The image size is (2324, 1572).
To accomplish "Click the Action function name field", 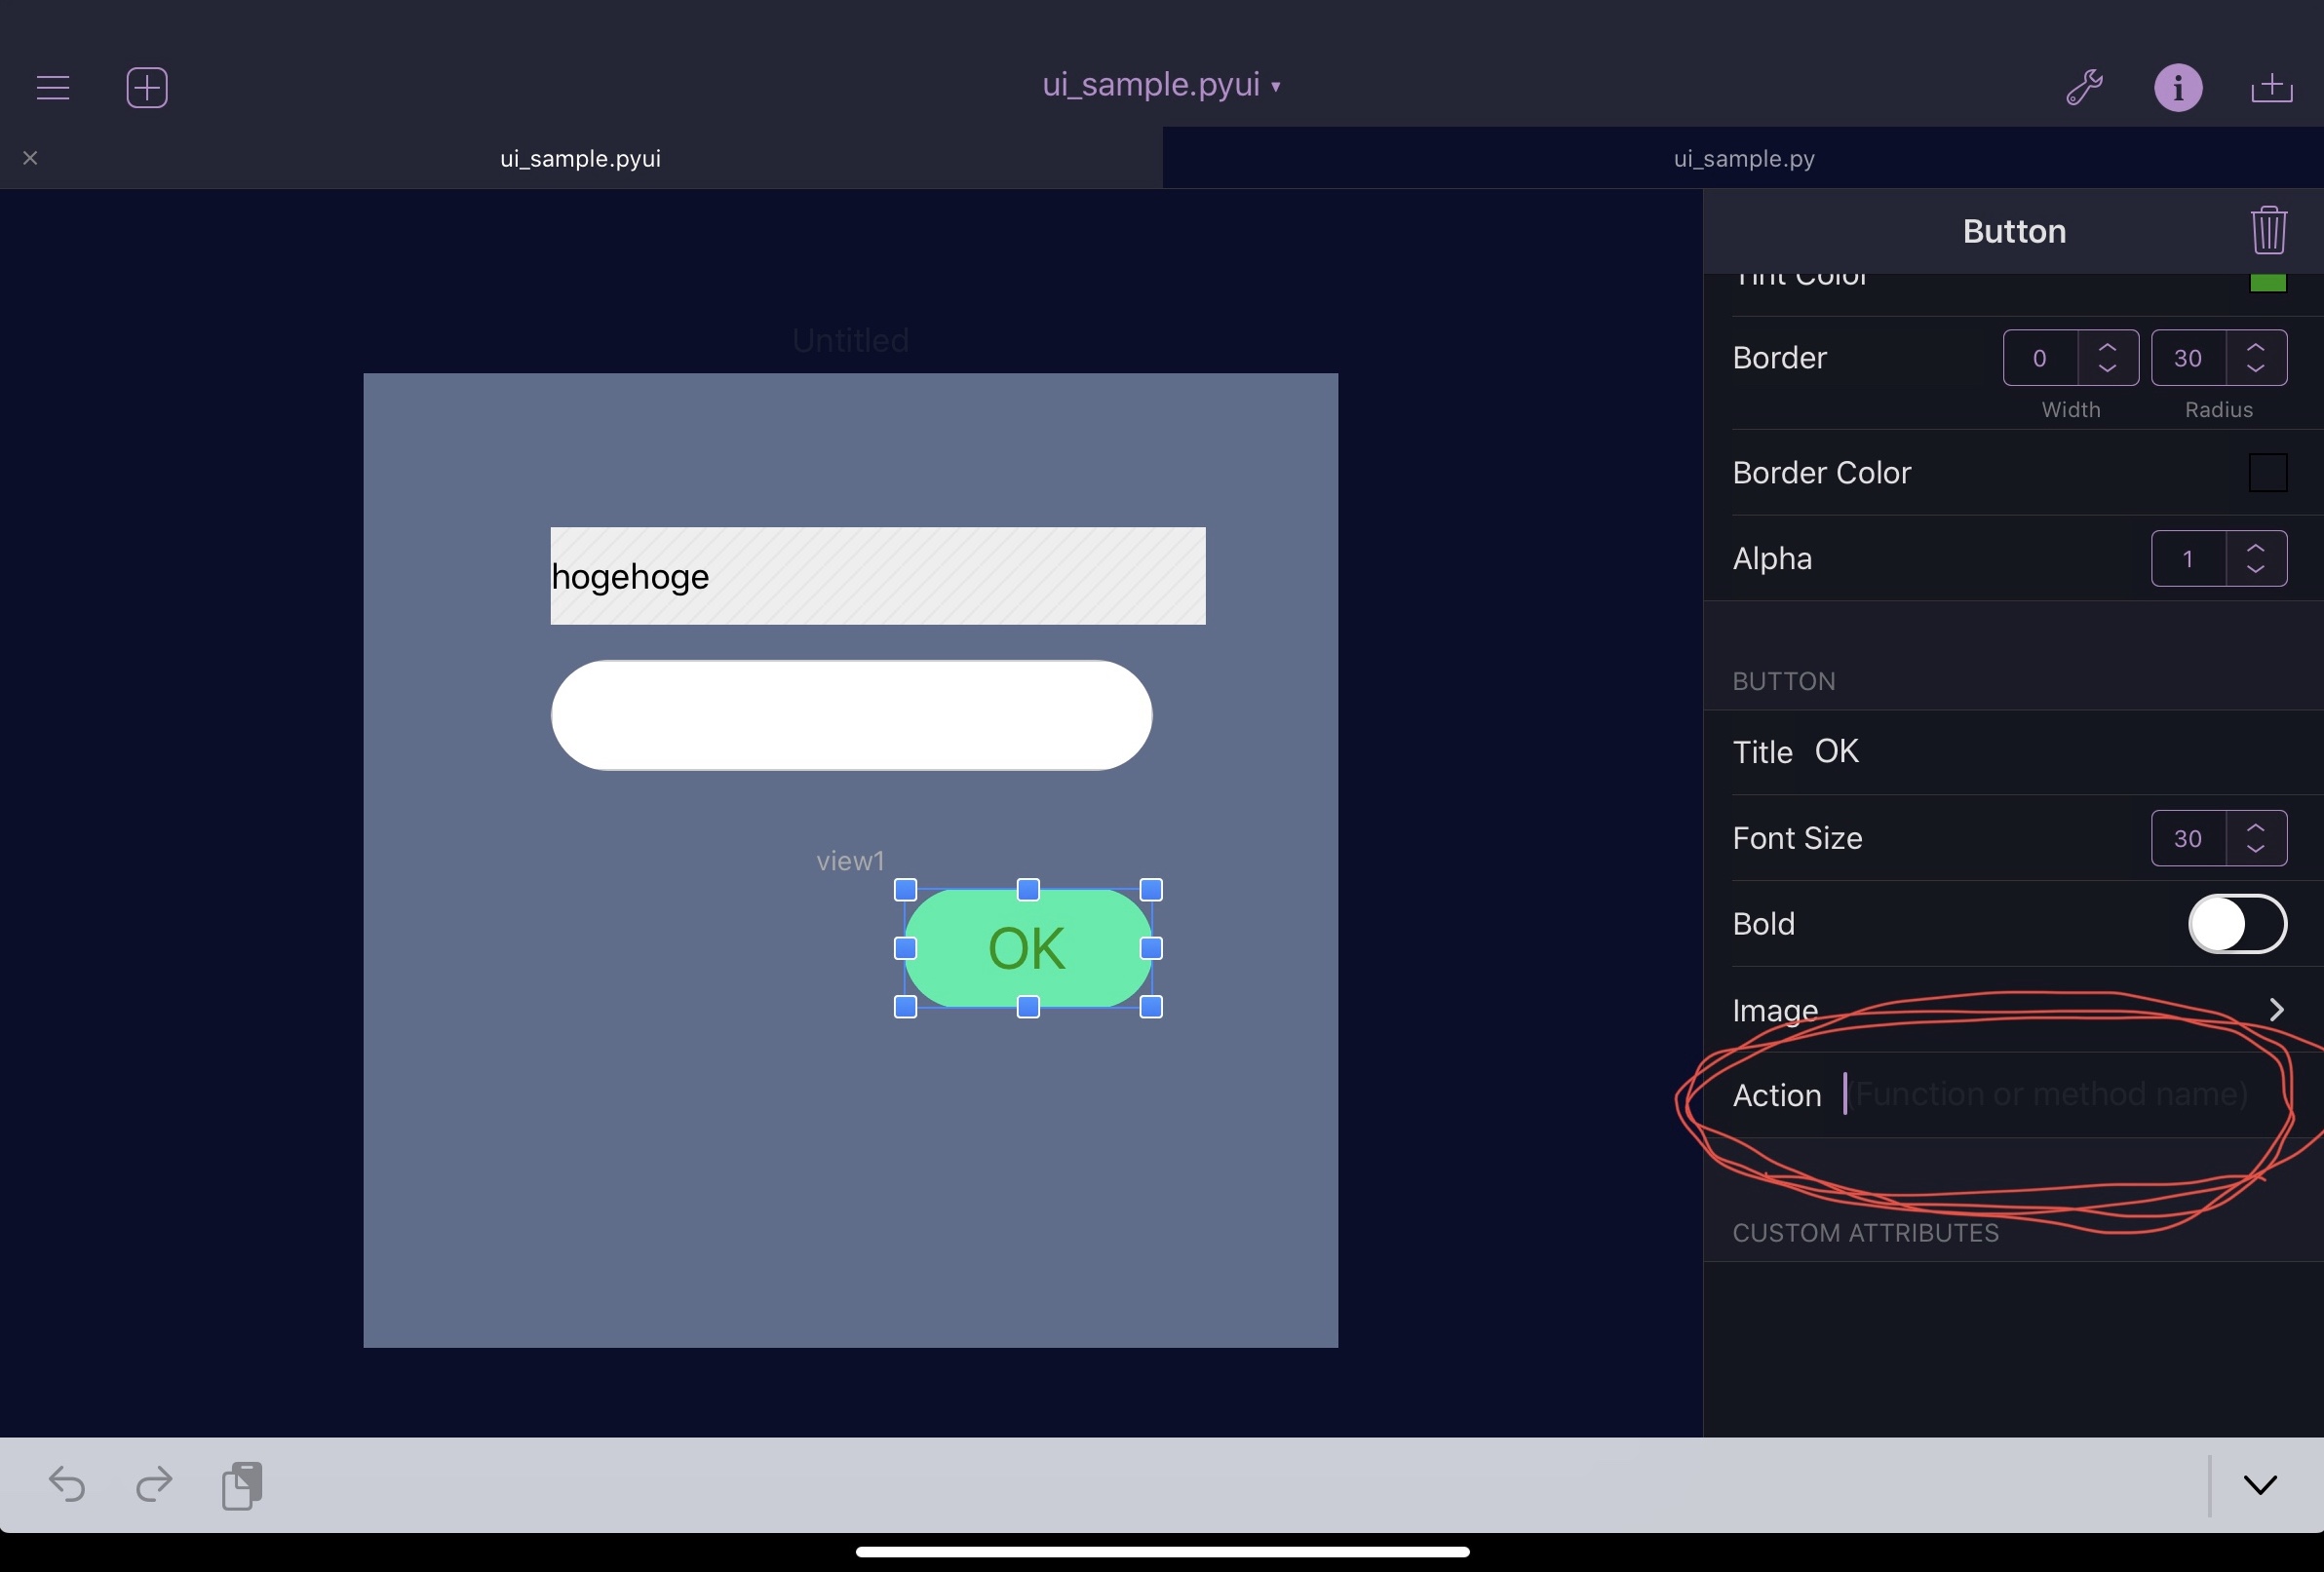I will pos(2050,1095).
